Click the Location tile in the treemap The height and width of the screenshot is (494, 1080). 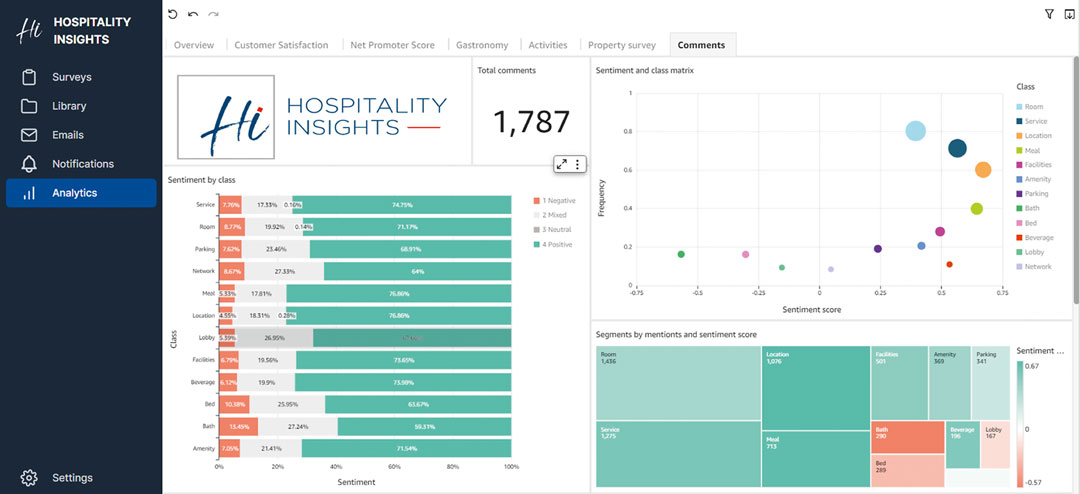click(x=814, y=388)
